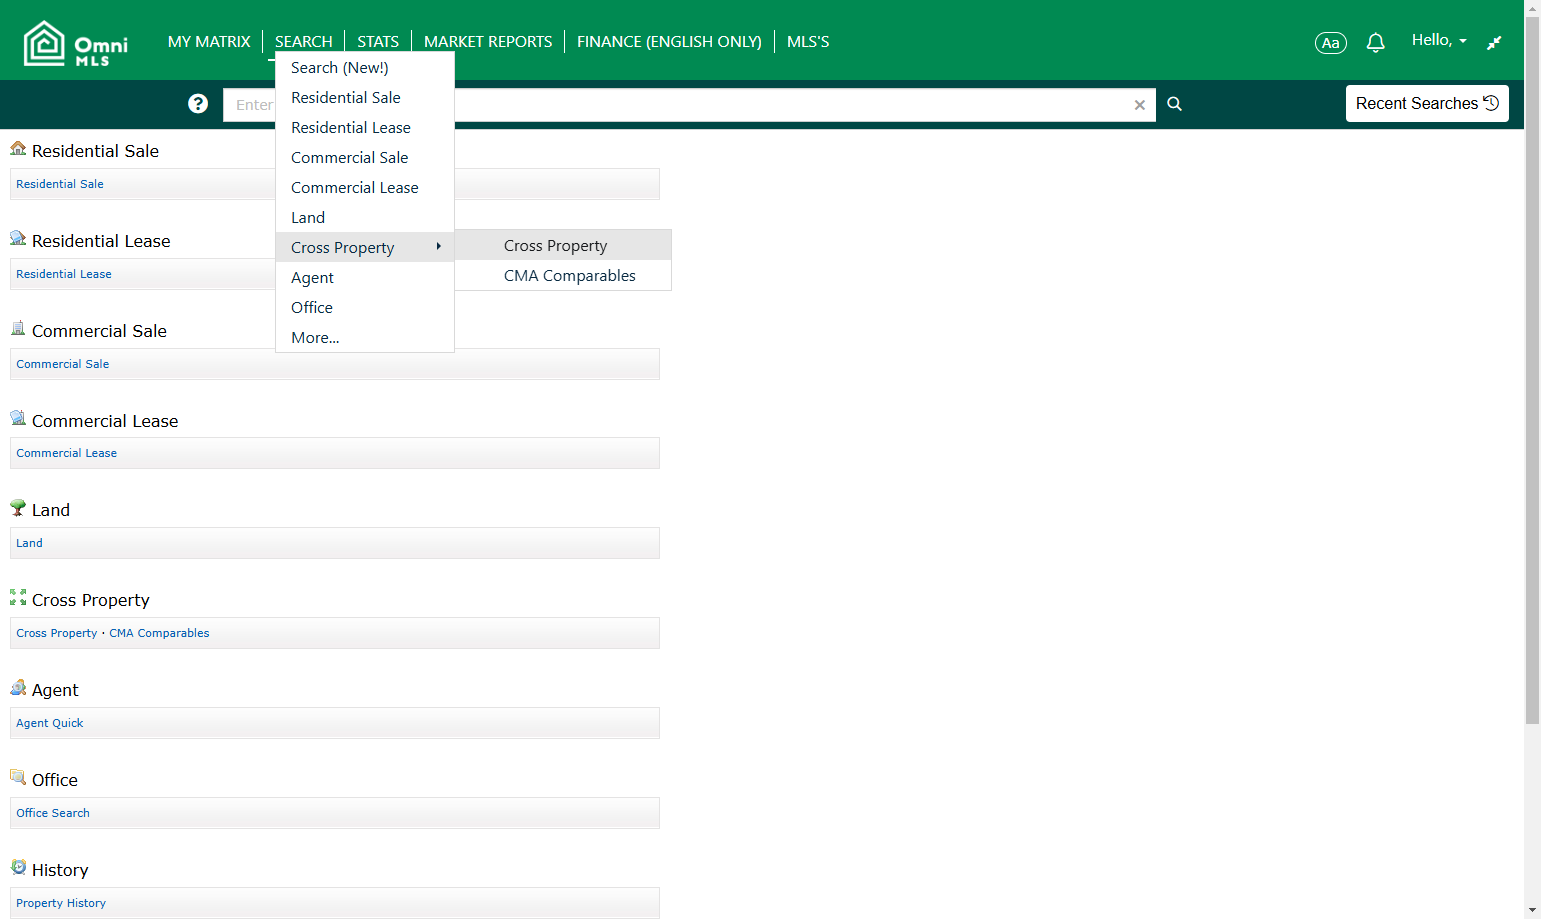Open the Stats menu
The width and height of the screenshot is (1541, 919).
point(378,42)
